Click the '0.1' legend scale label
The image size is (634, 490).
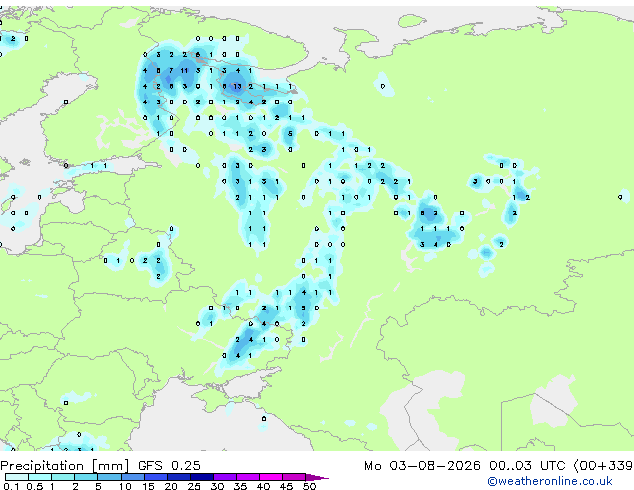(12, 486)
